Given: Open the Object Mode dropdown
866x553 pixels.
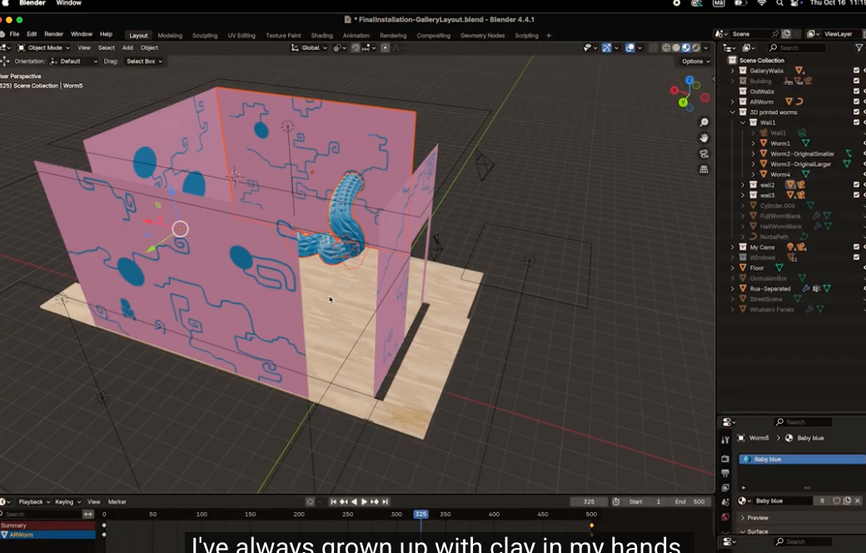Looking at the screenshot, I should point(47,47).
